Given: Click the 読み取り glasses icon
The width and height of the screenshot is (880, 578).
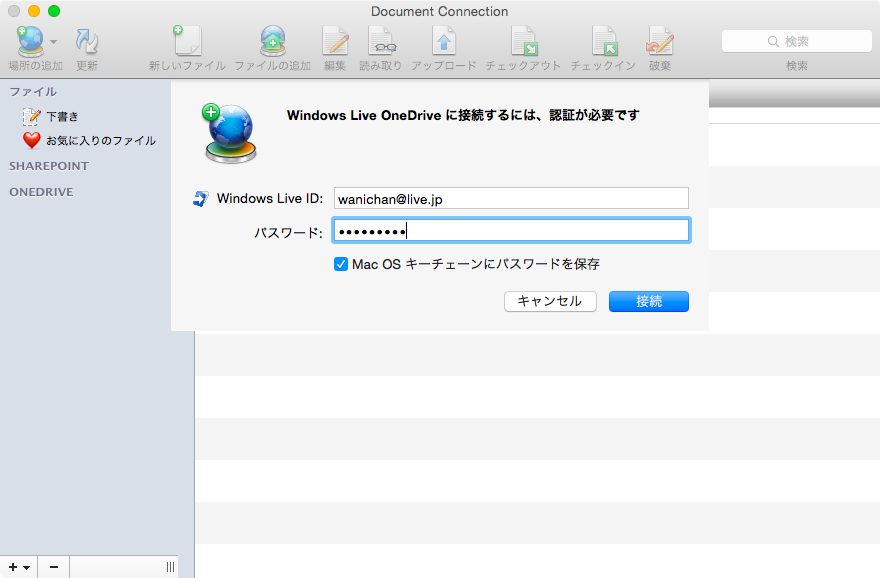Looking at the screenshot, I should (x=382, y=41).
